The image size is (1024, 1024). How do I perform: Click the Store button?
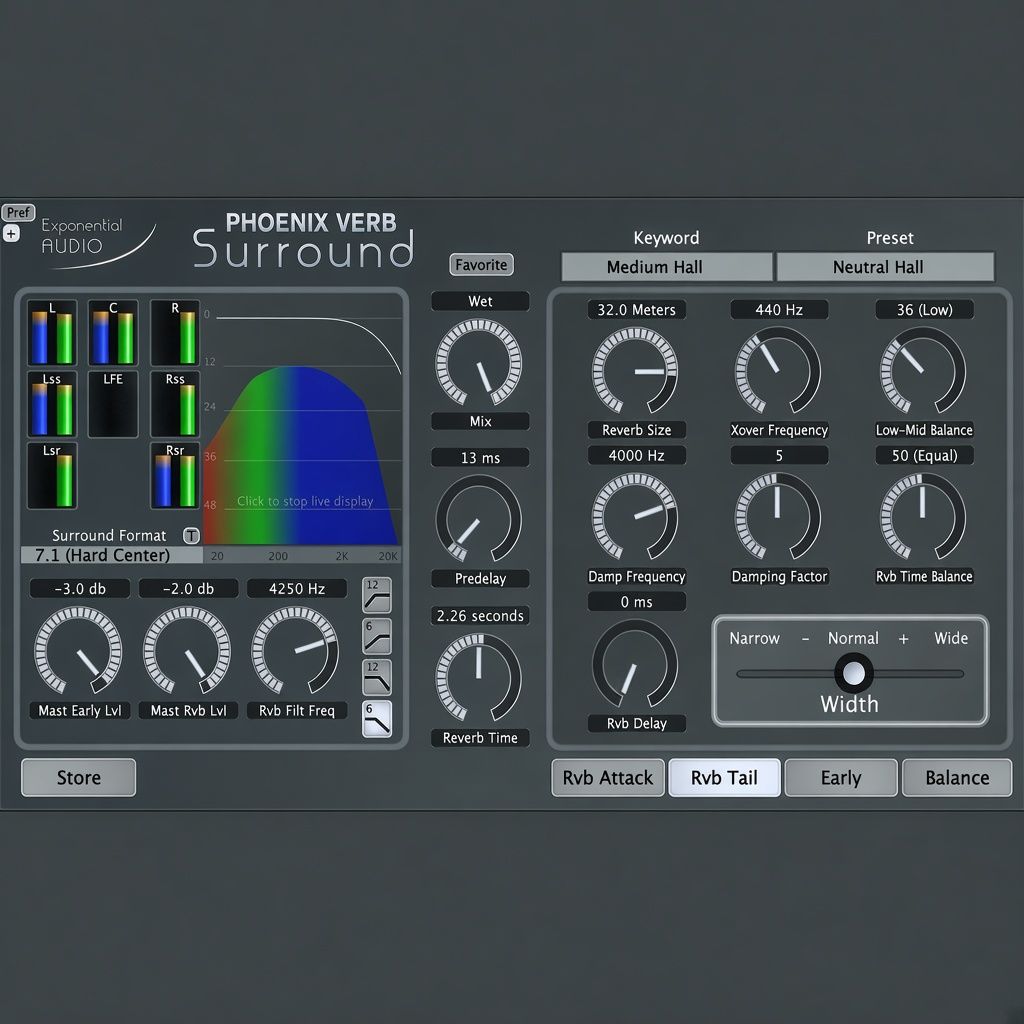78,777
